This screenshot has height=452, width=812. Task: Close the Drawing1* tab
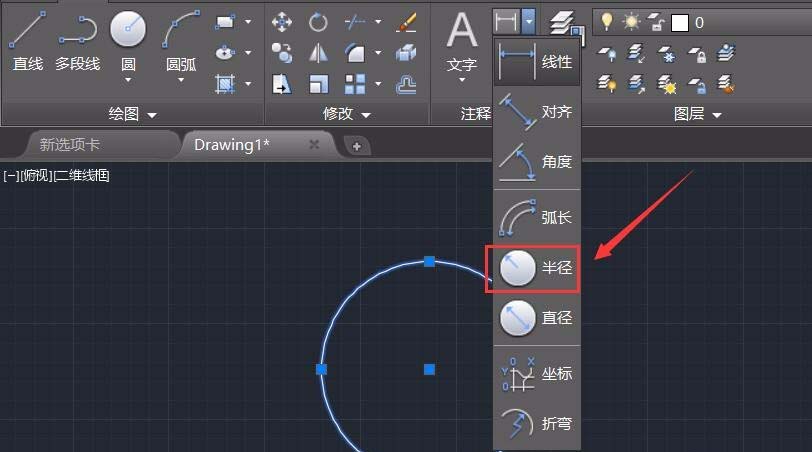314,144
